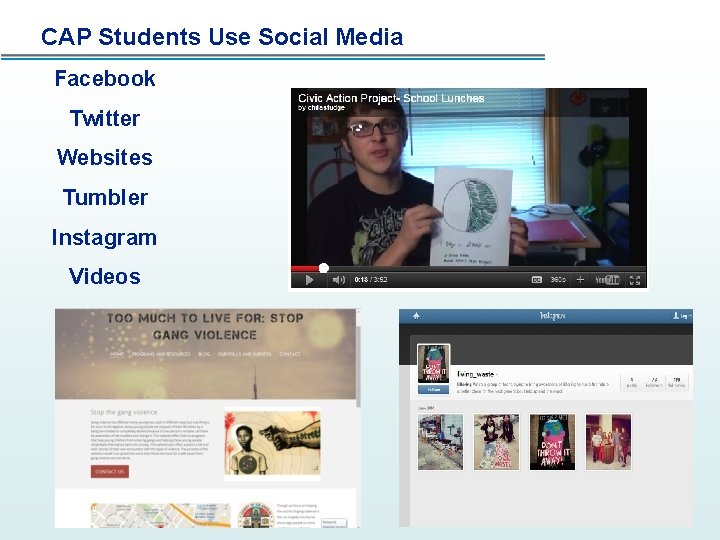This screenshot has height=540, width=720.
Task: Click the Tumbler list entry
Action: click(x=105, y=197)
